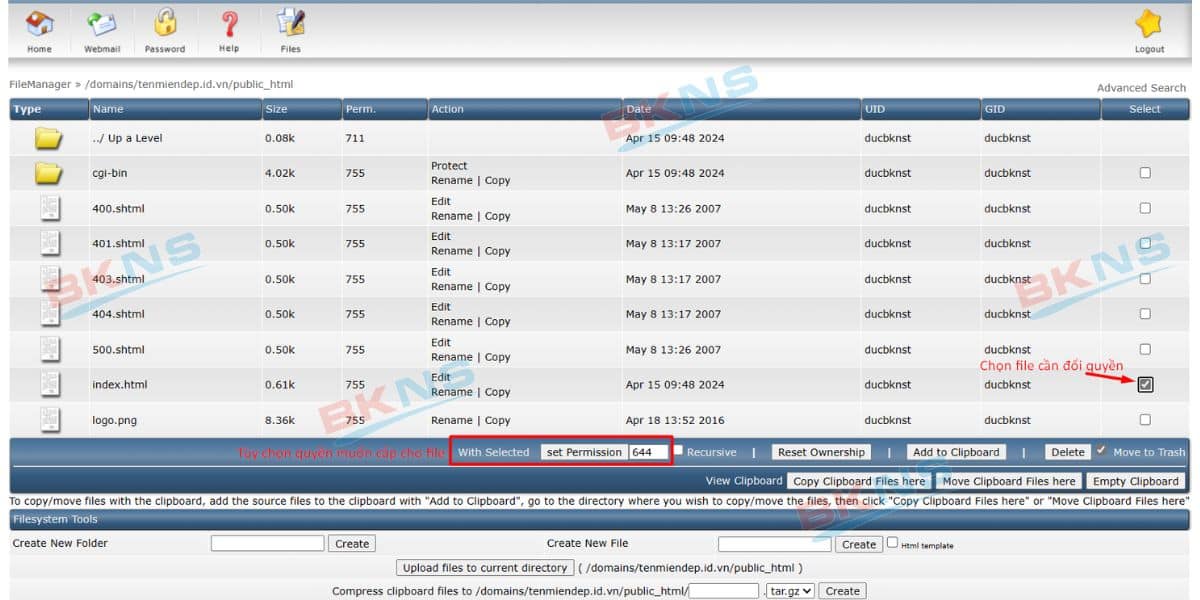Open Webmail from the top icon bar
1200x600 pixels.
[x=101, y=22]
